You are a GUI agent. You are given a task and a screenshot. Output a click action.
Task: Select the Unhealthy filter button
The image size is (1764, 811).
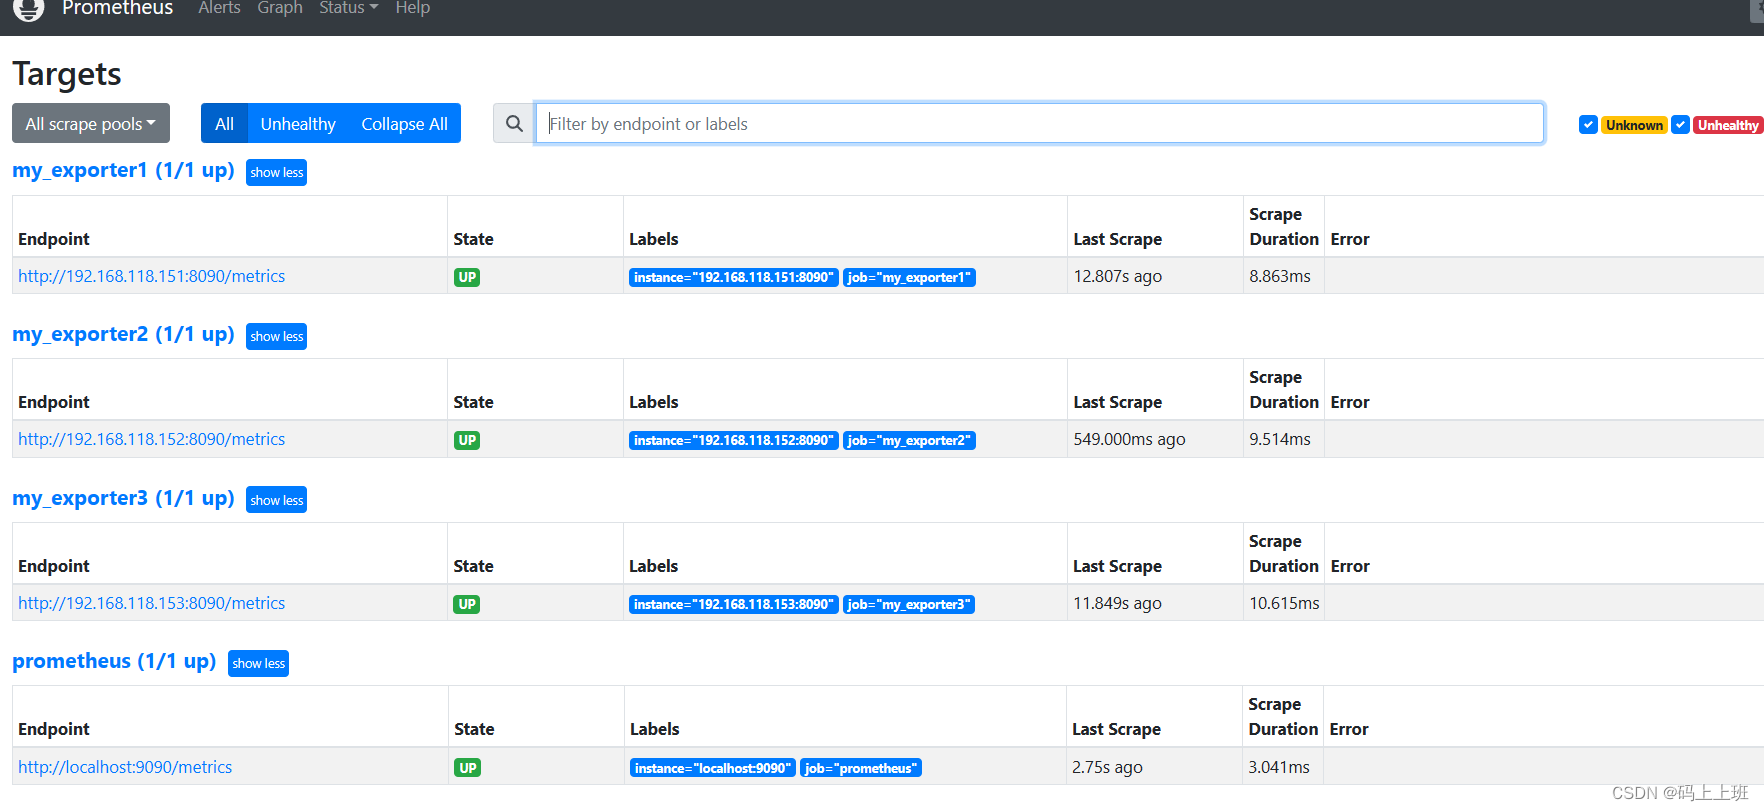[298, 123]
